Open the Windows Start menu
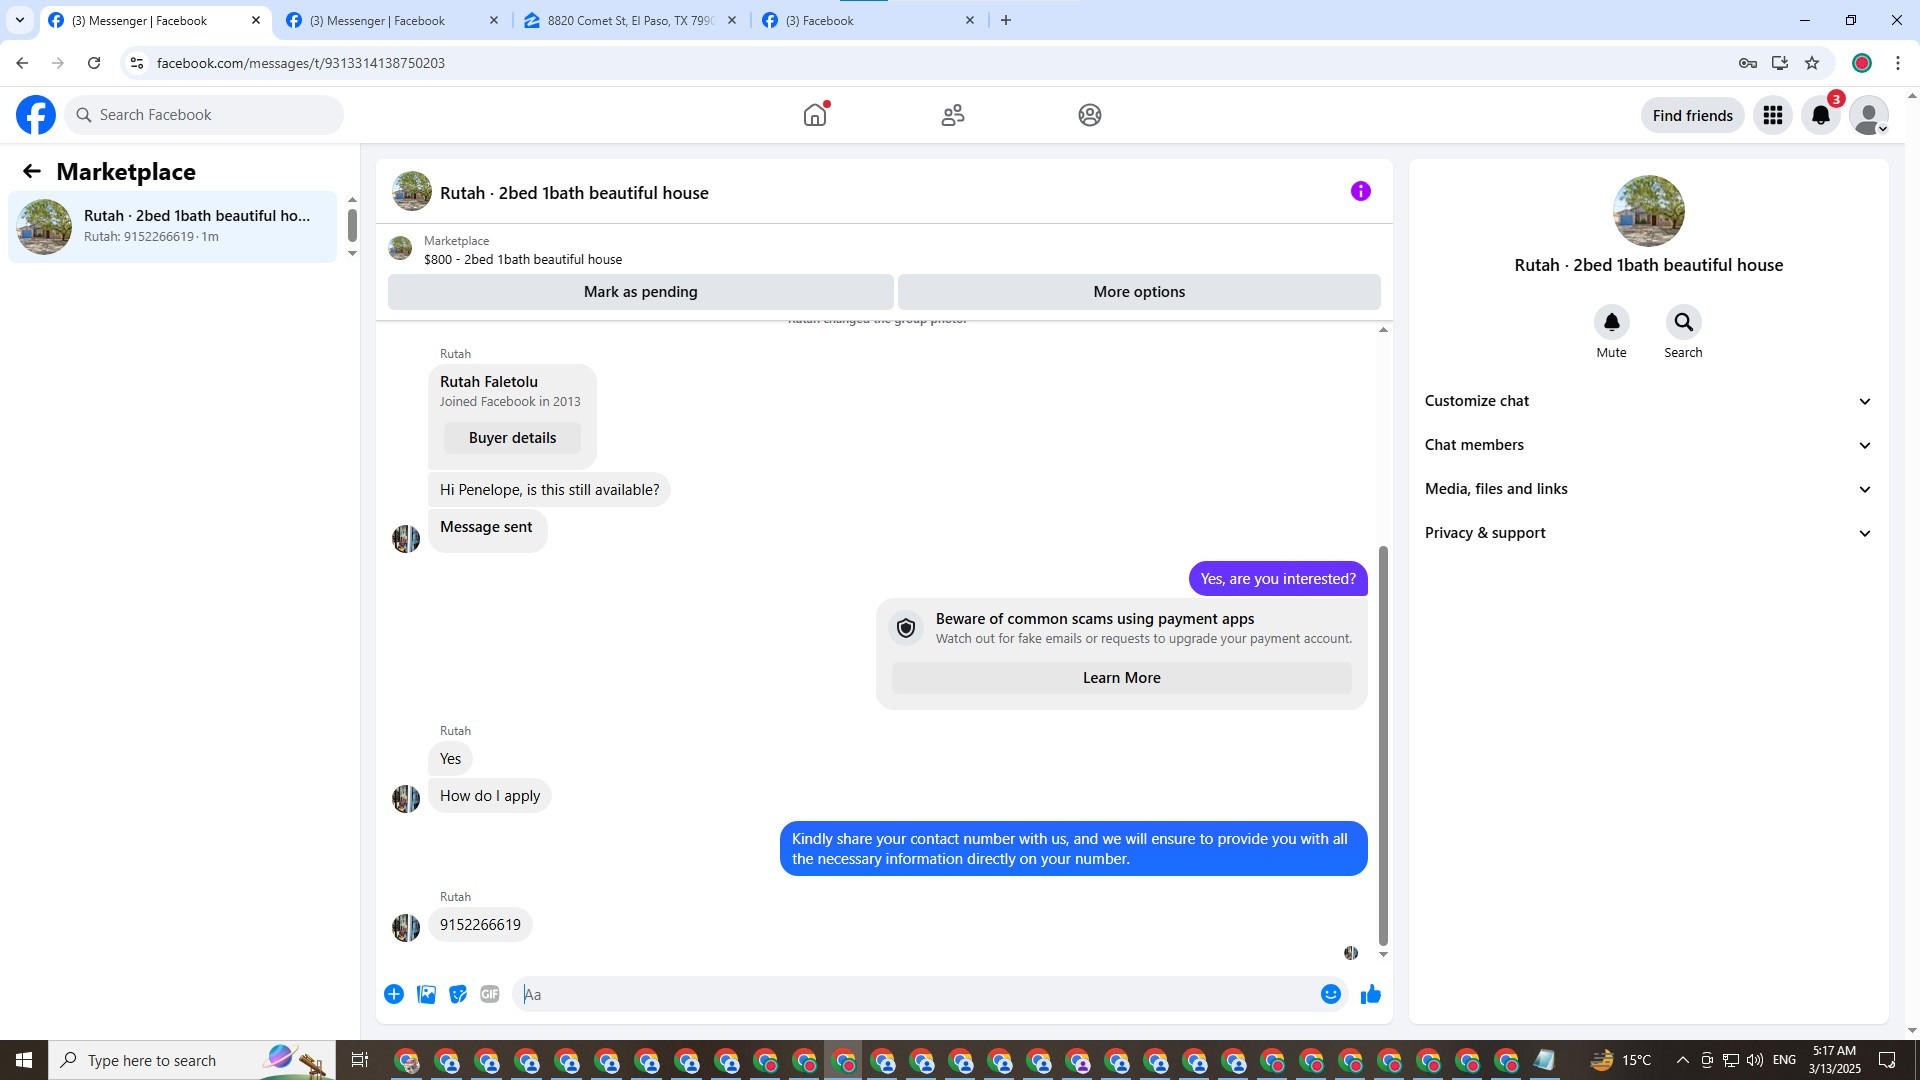Screen dimensions: 1920x1080 [24, 1060]
